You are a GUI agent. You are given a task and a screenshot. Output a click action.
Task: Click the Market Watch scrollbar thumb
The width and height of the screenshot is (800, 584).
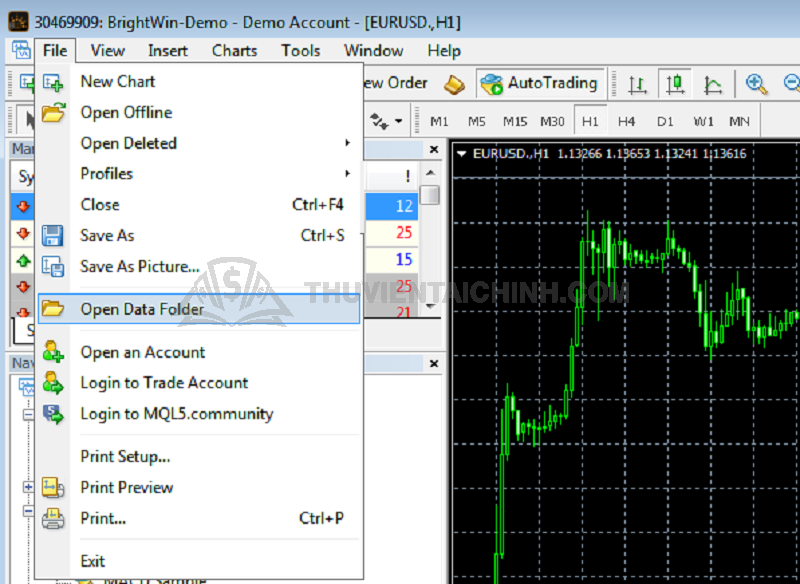click(x=430, y=195)
